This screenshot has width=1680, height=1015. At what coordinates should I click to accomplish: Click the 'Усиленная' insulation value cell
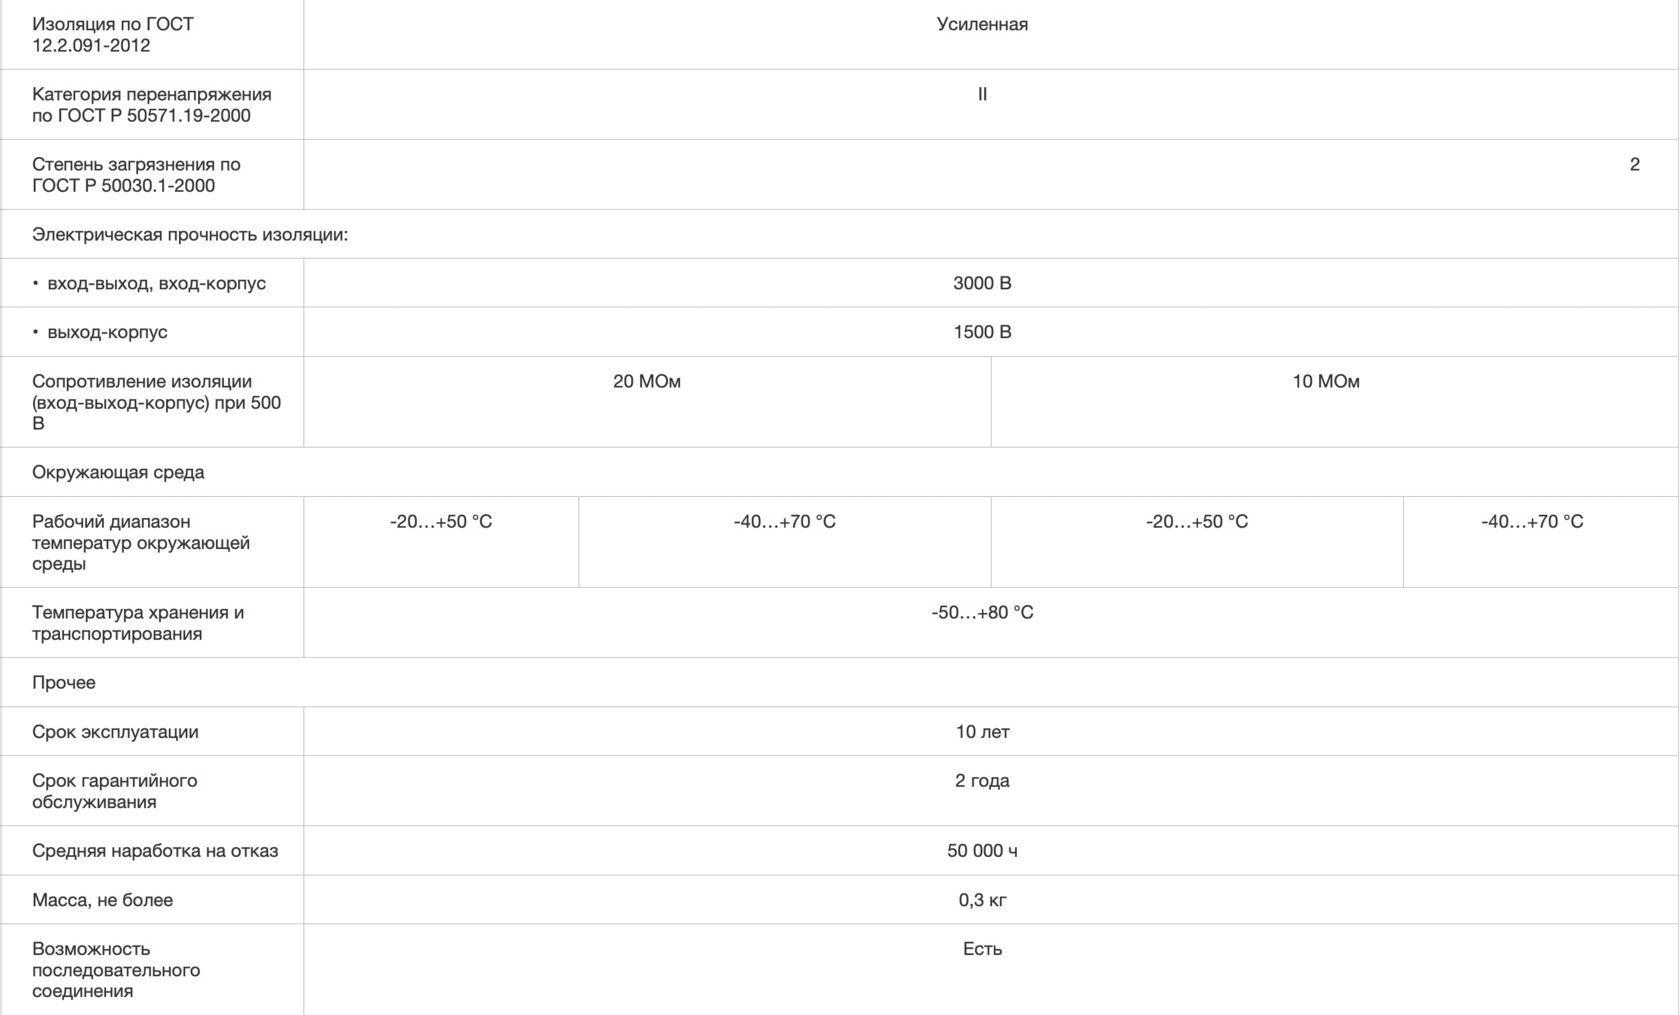pos(982,24)
